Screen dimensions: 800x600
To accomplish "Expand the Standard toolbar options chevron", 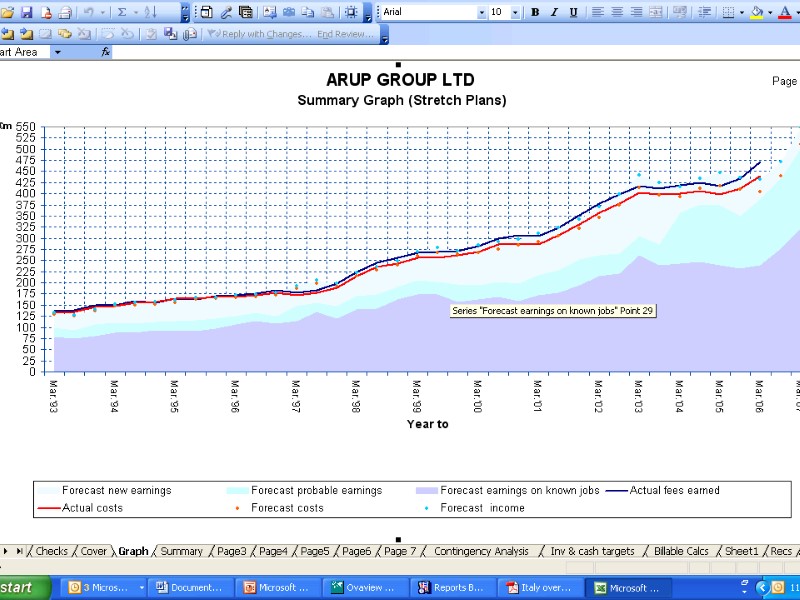I will [185, 13].
